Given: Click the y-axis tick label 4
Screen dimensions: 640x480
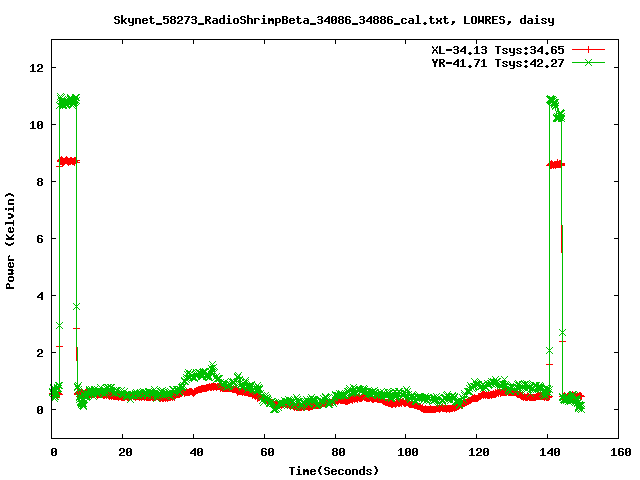Looking at the screenshot, I should point(40,296).
